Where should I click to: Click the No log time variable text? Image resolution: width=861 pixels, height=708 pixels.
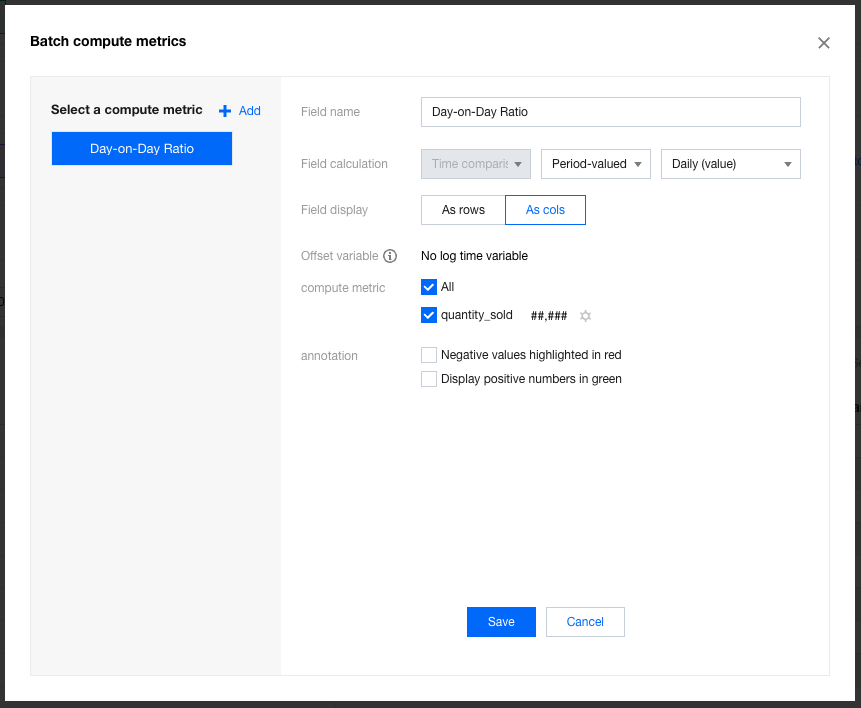pyautogui.click(x=474, y=256)
